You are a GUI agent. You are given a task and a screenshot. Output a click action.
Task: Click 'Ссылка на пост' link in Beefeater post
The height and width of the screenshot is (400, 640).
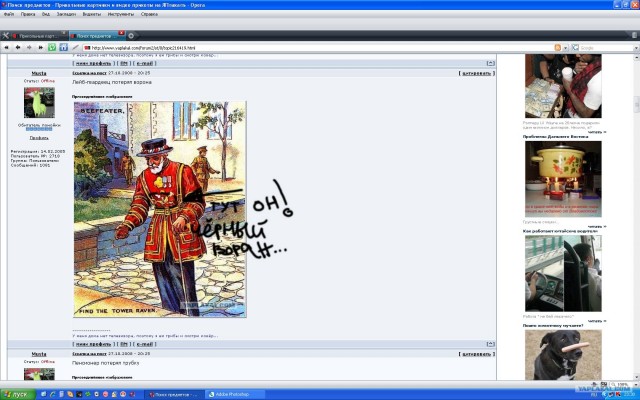click(89, 73)
